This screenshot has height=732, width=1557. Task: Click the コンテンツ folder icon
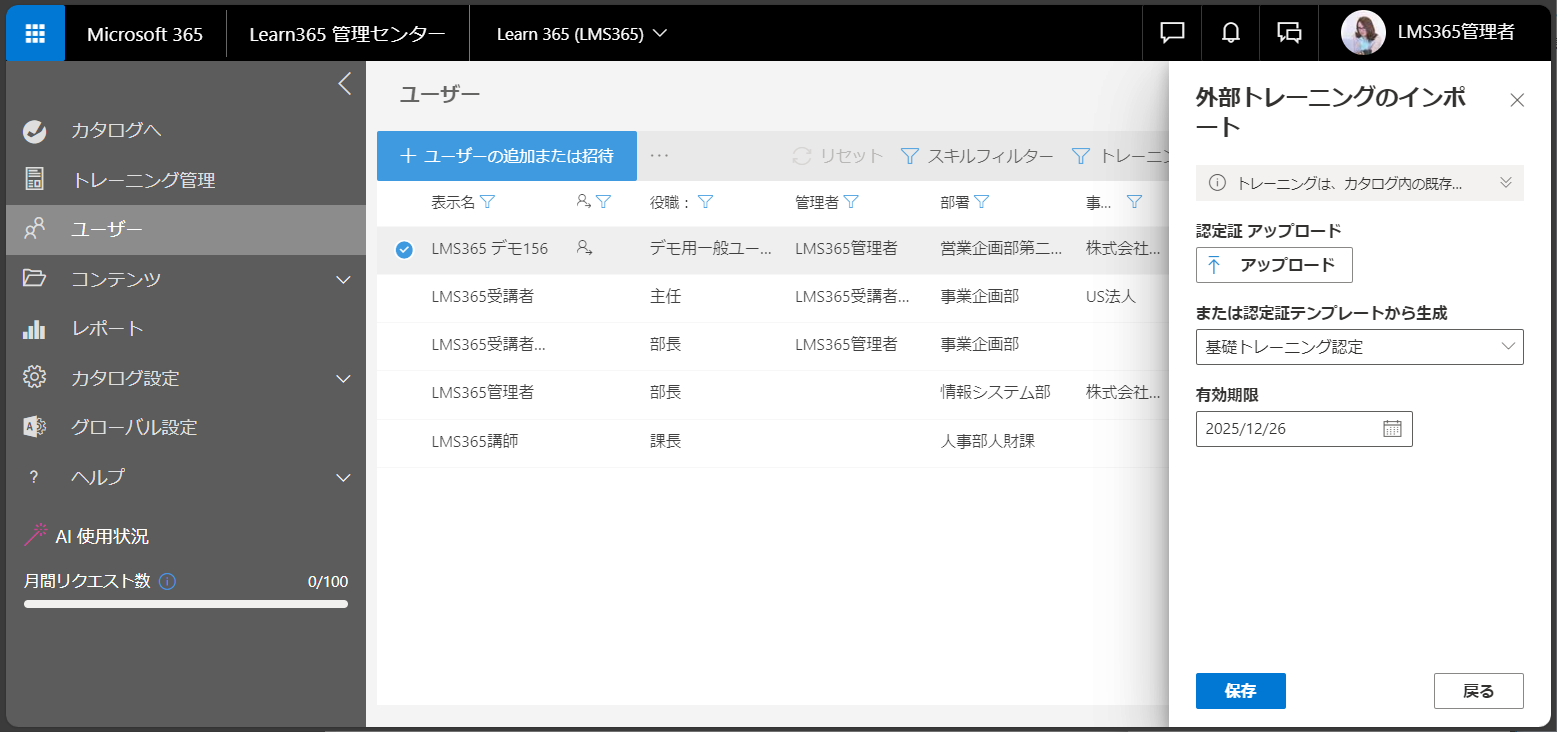(x=34, y=279)
